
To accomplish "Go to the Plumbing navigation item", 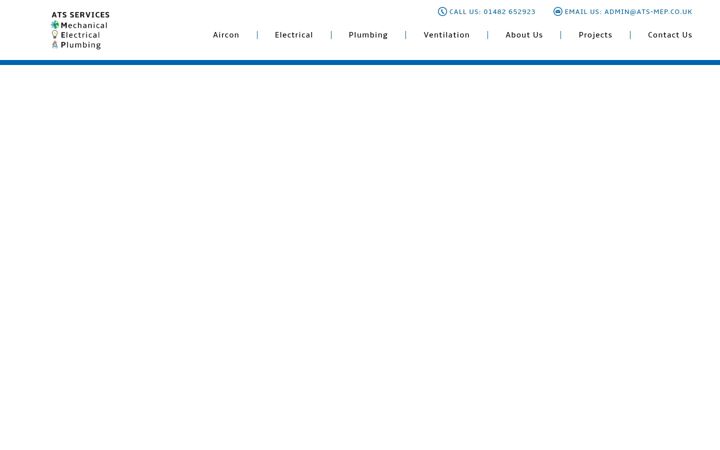I will [x=368, y=35].
